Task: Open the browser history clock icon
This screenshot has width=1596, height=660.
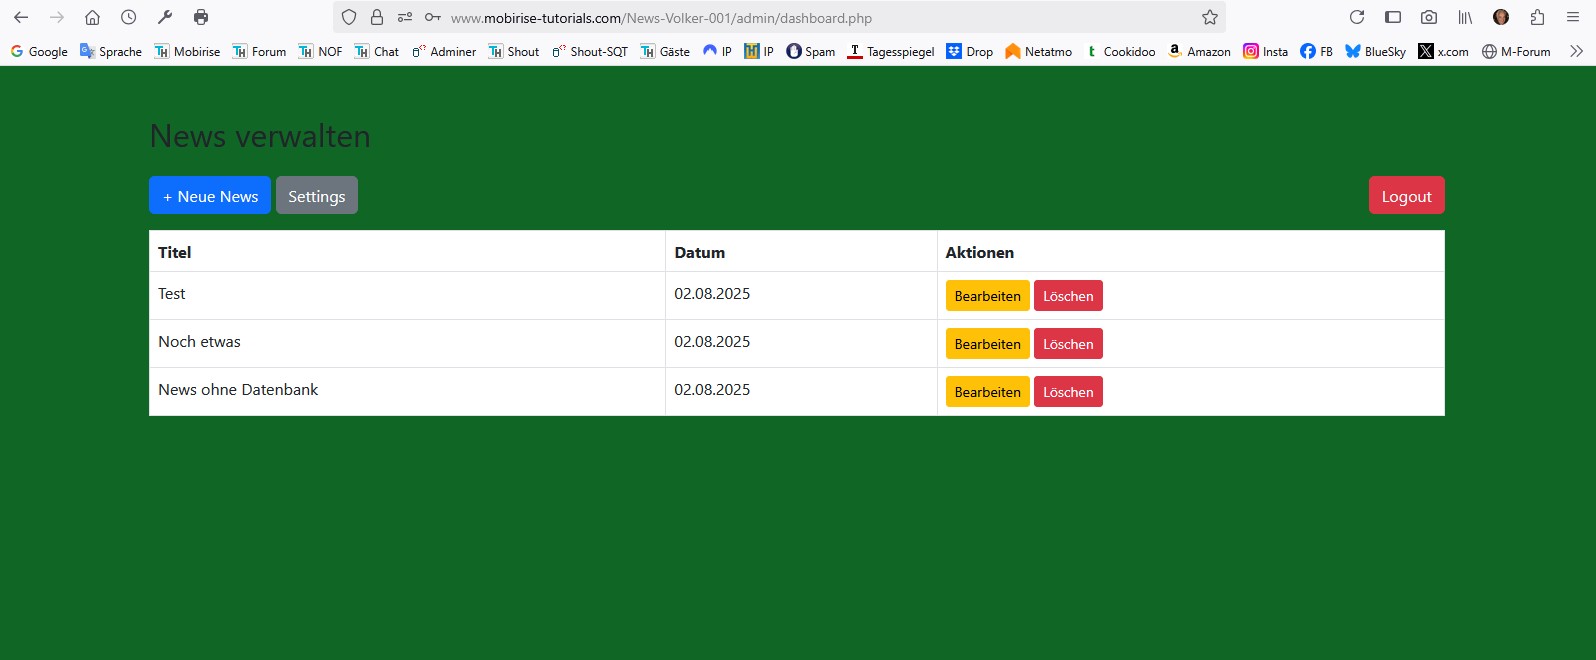Action: (x=129, y=17)
